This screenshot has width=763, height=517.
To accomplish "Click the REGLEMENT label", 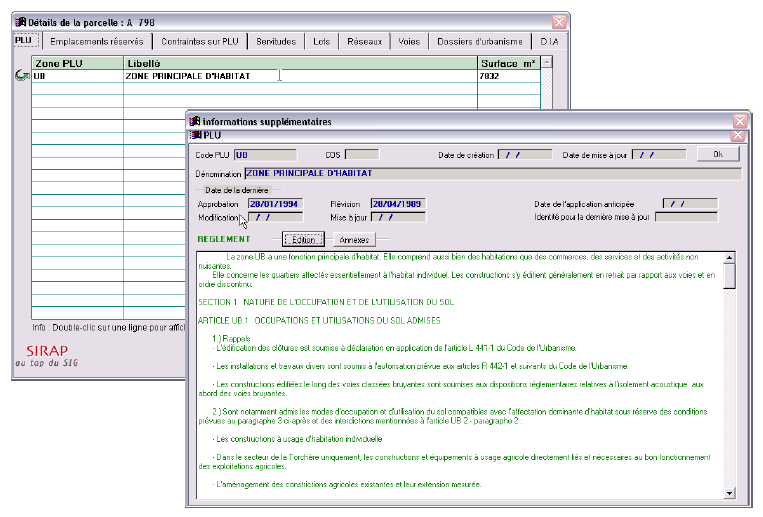I will coord(224,239).
